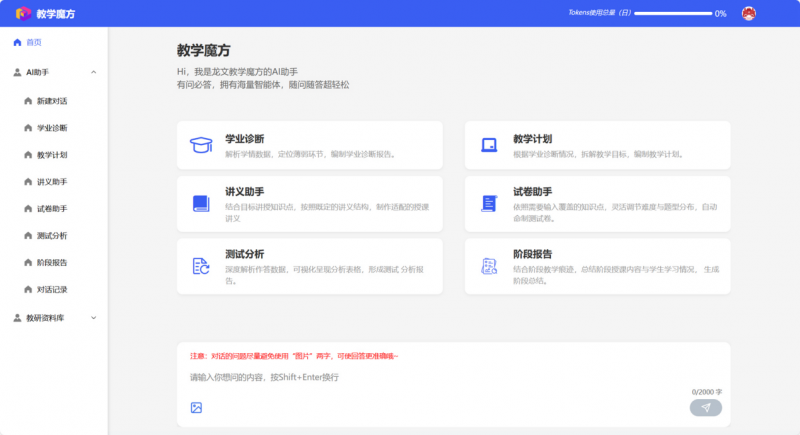This screenshot has width=800, height=435.
Task: Open the user avatar in top right
Action: pos(748,13)
